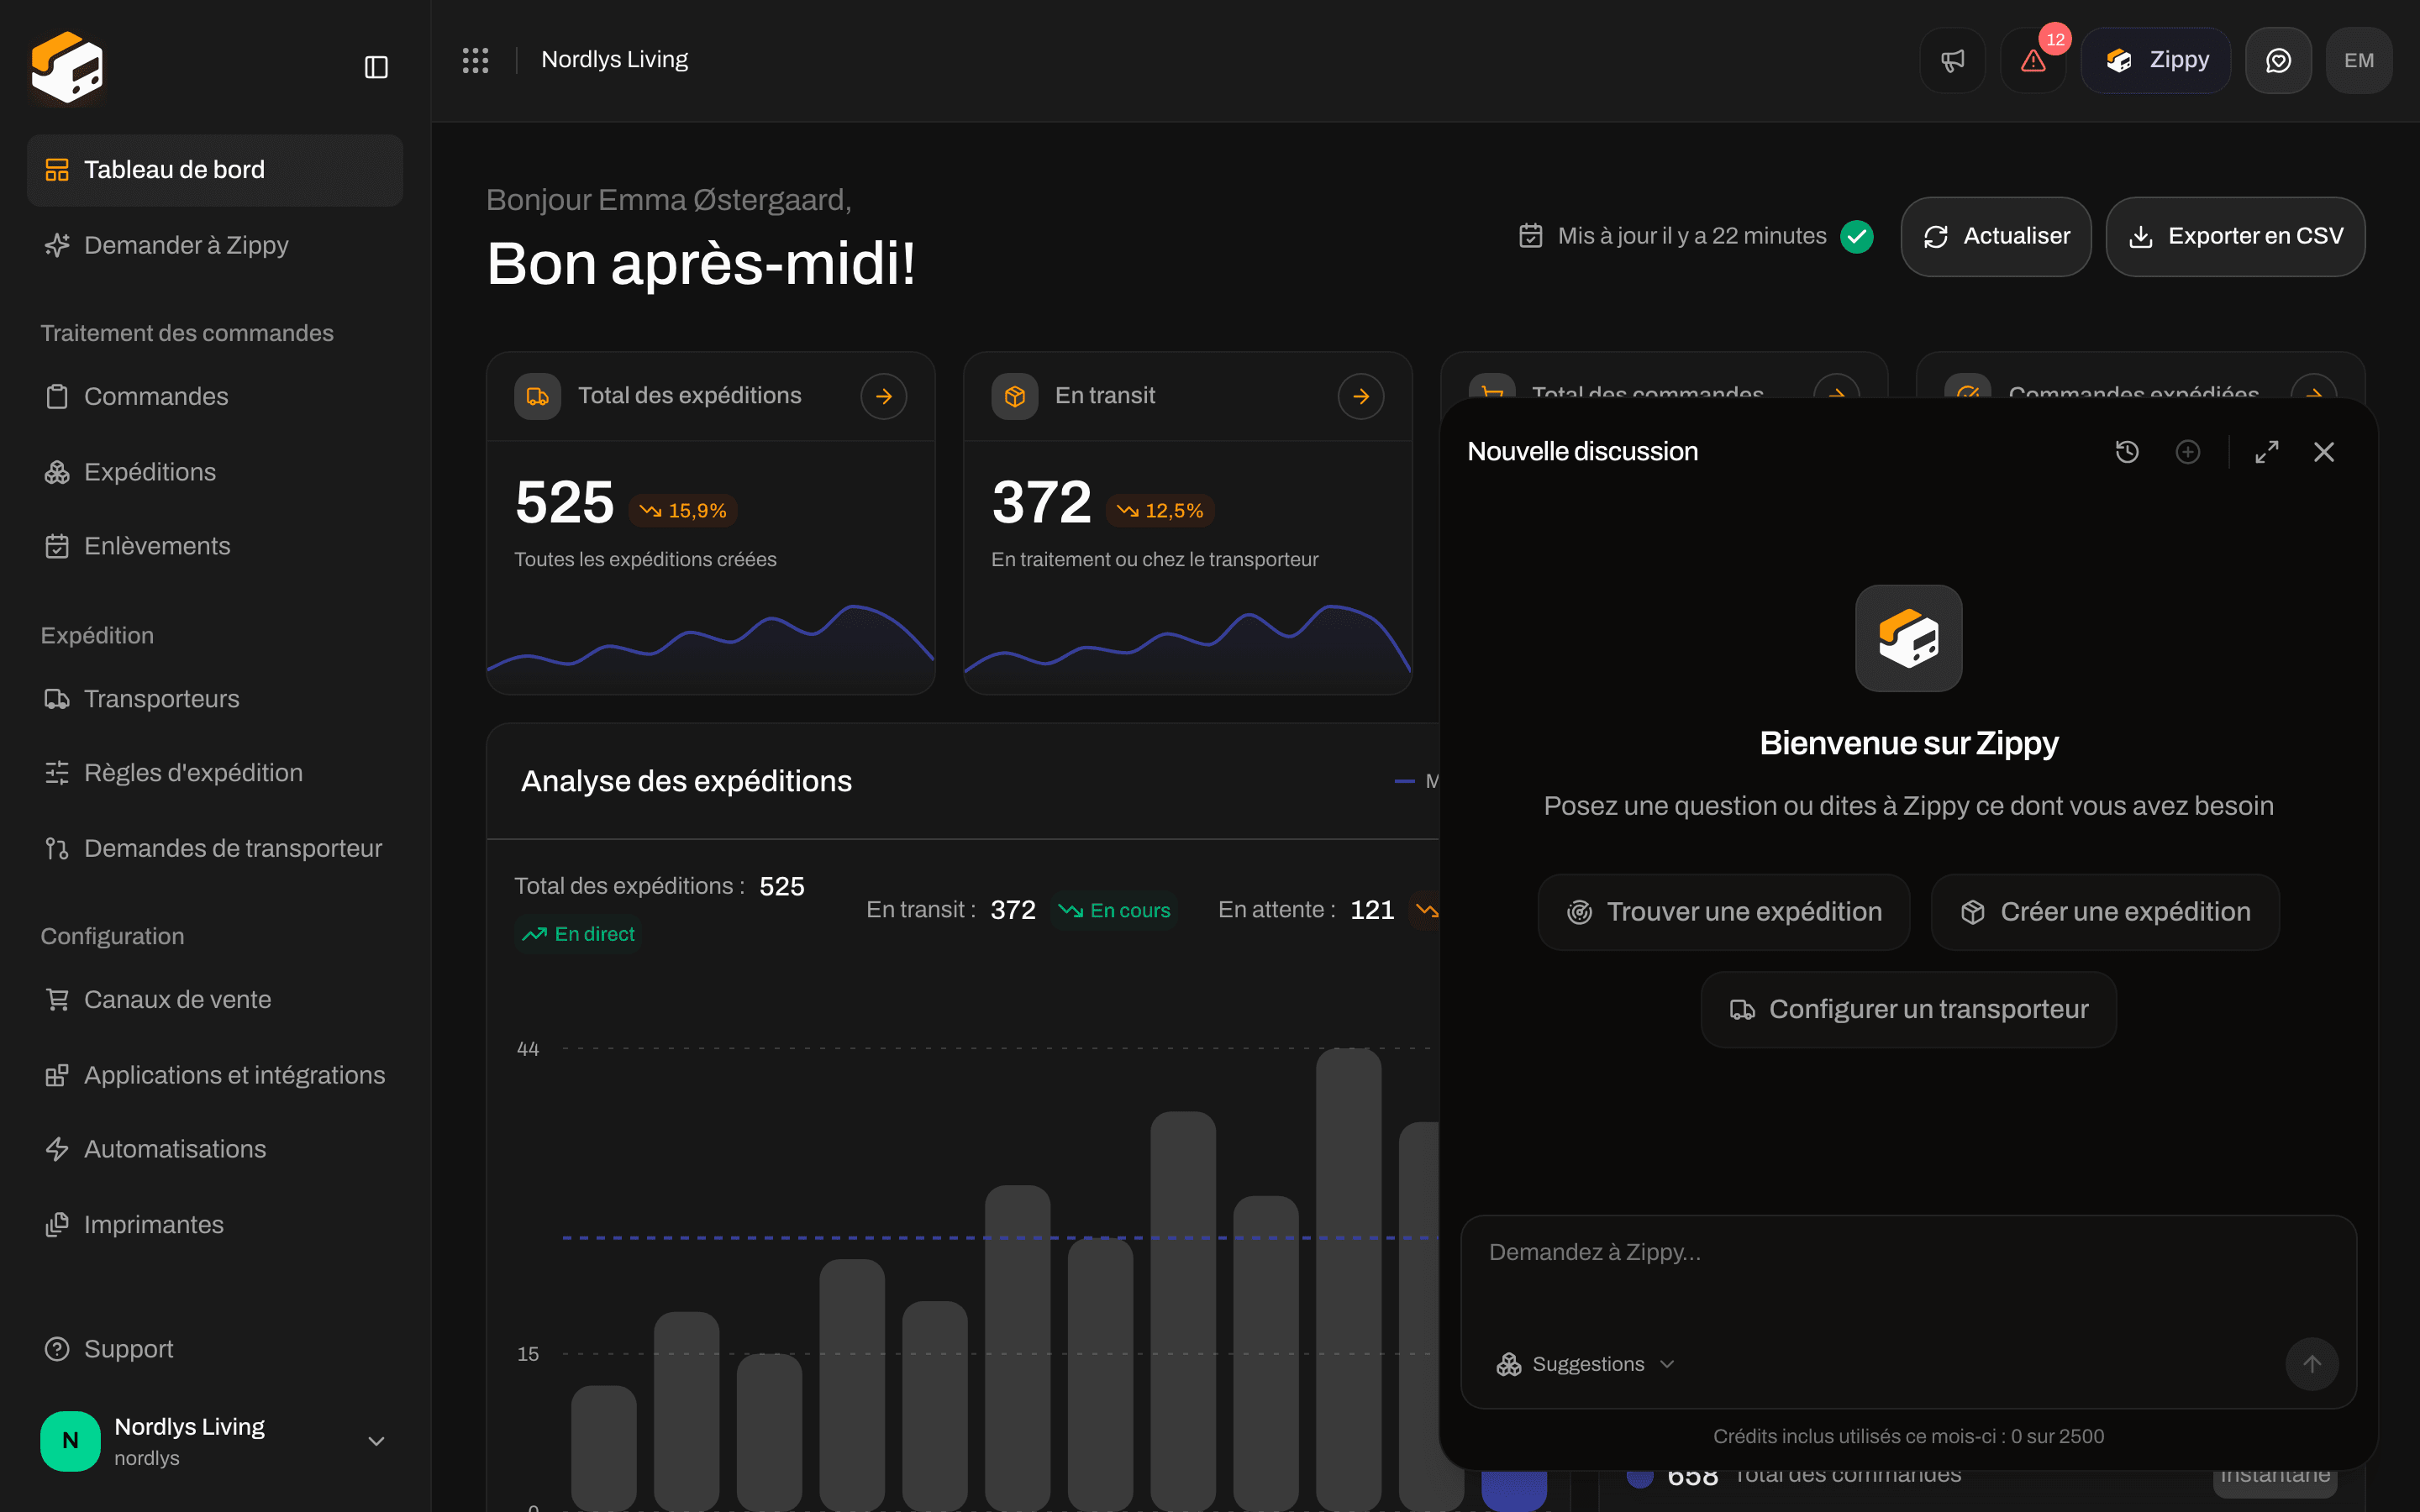Open the Imprimantes page
The image size is (2420, 1512).
[x=215, y=1225]
